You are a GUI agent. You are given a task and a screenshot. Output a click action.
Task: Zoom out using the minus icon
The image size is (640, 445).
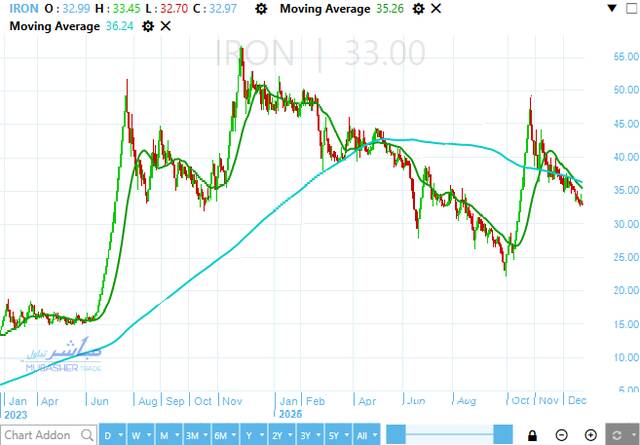tap(561, 435)
